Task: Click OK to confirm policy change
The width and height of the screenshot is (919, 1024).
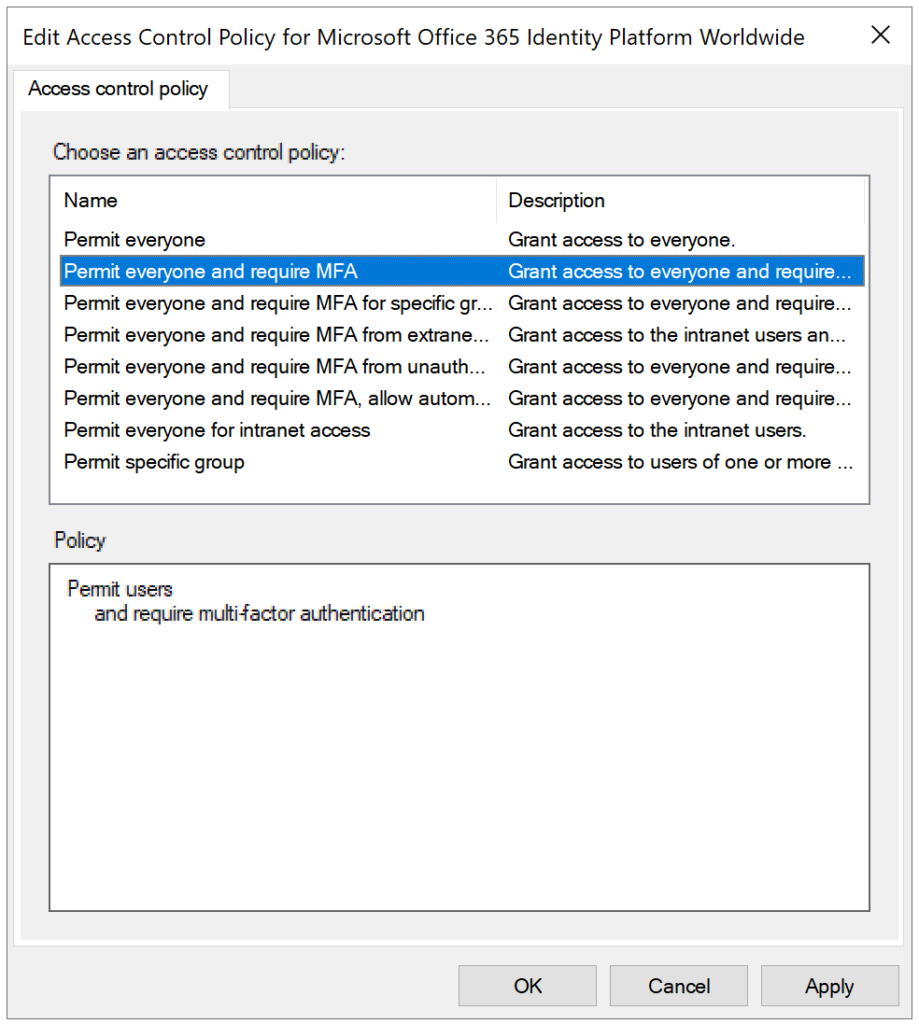Action: [x=527, y=986]
